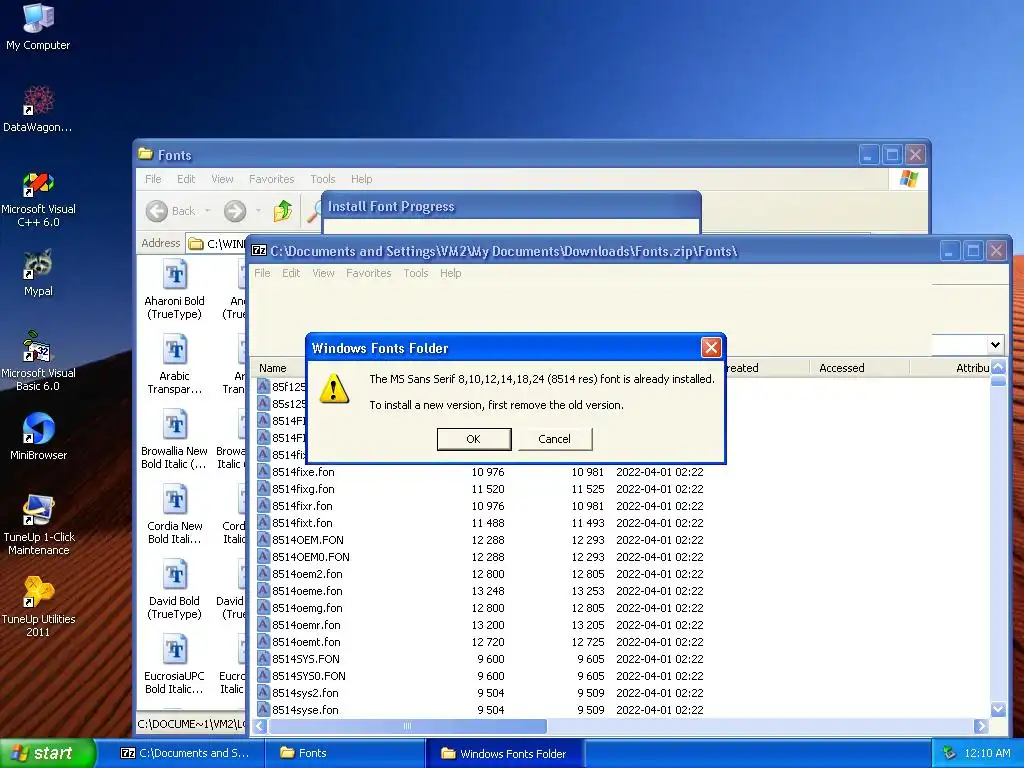
Task: Select 8514sys2.fon file row
Action: click(x=481, y=692)
